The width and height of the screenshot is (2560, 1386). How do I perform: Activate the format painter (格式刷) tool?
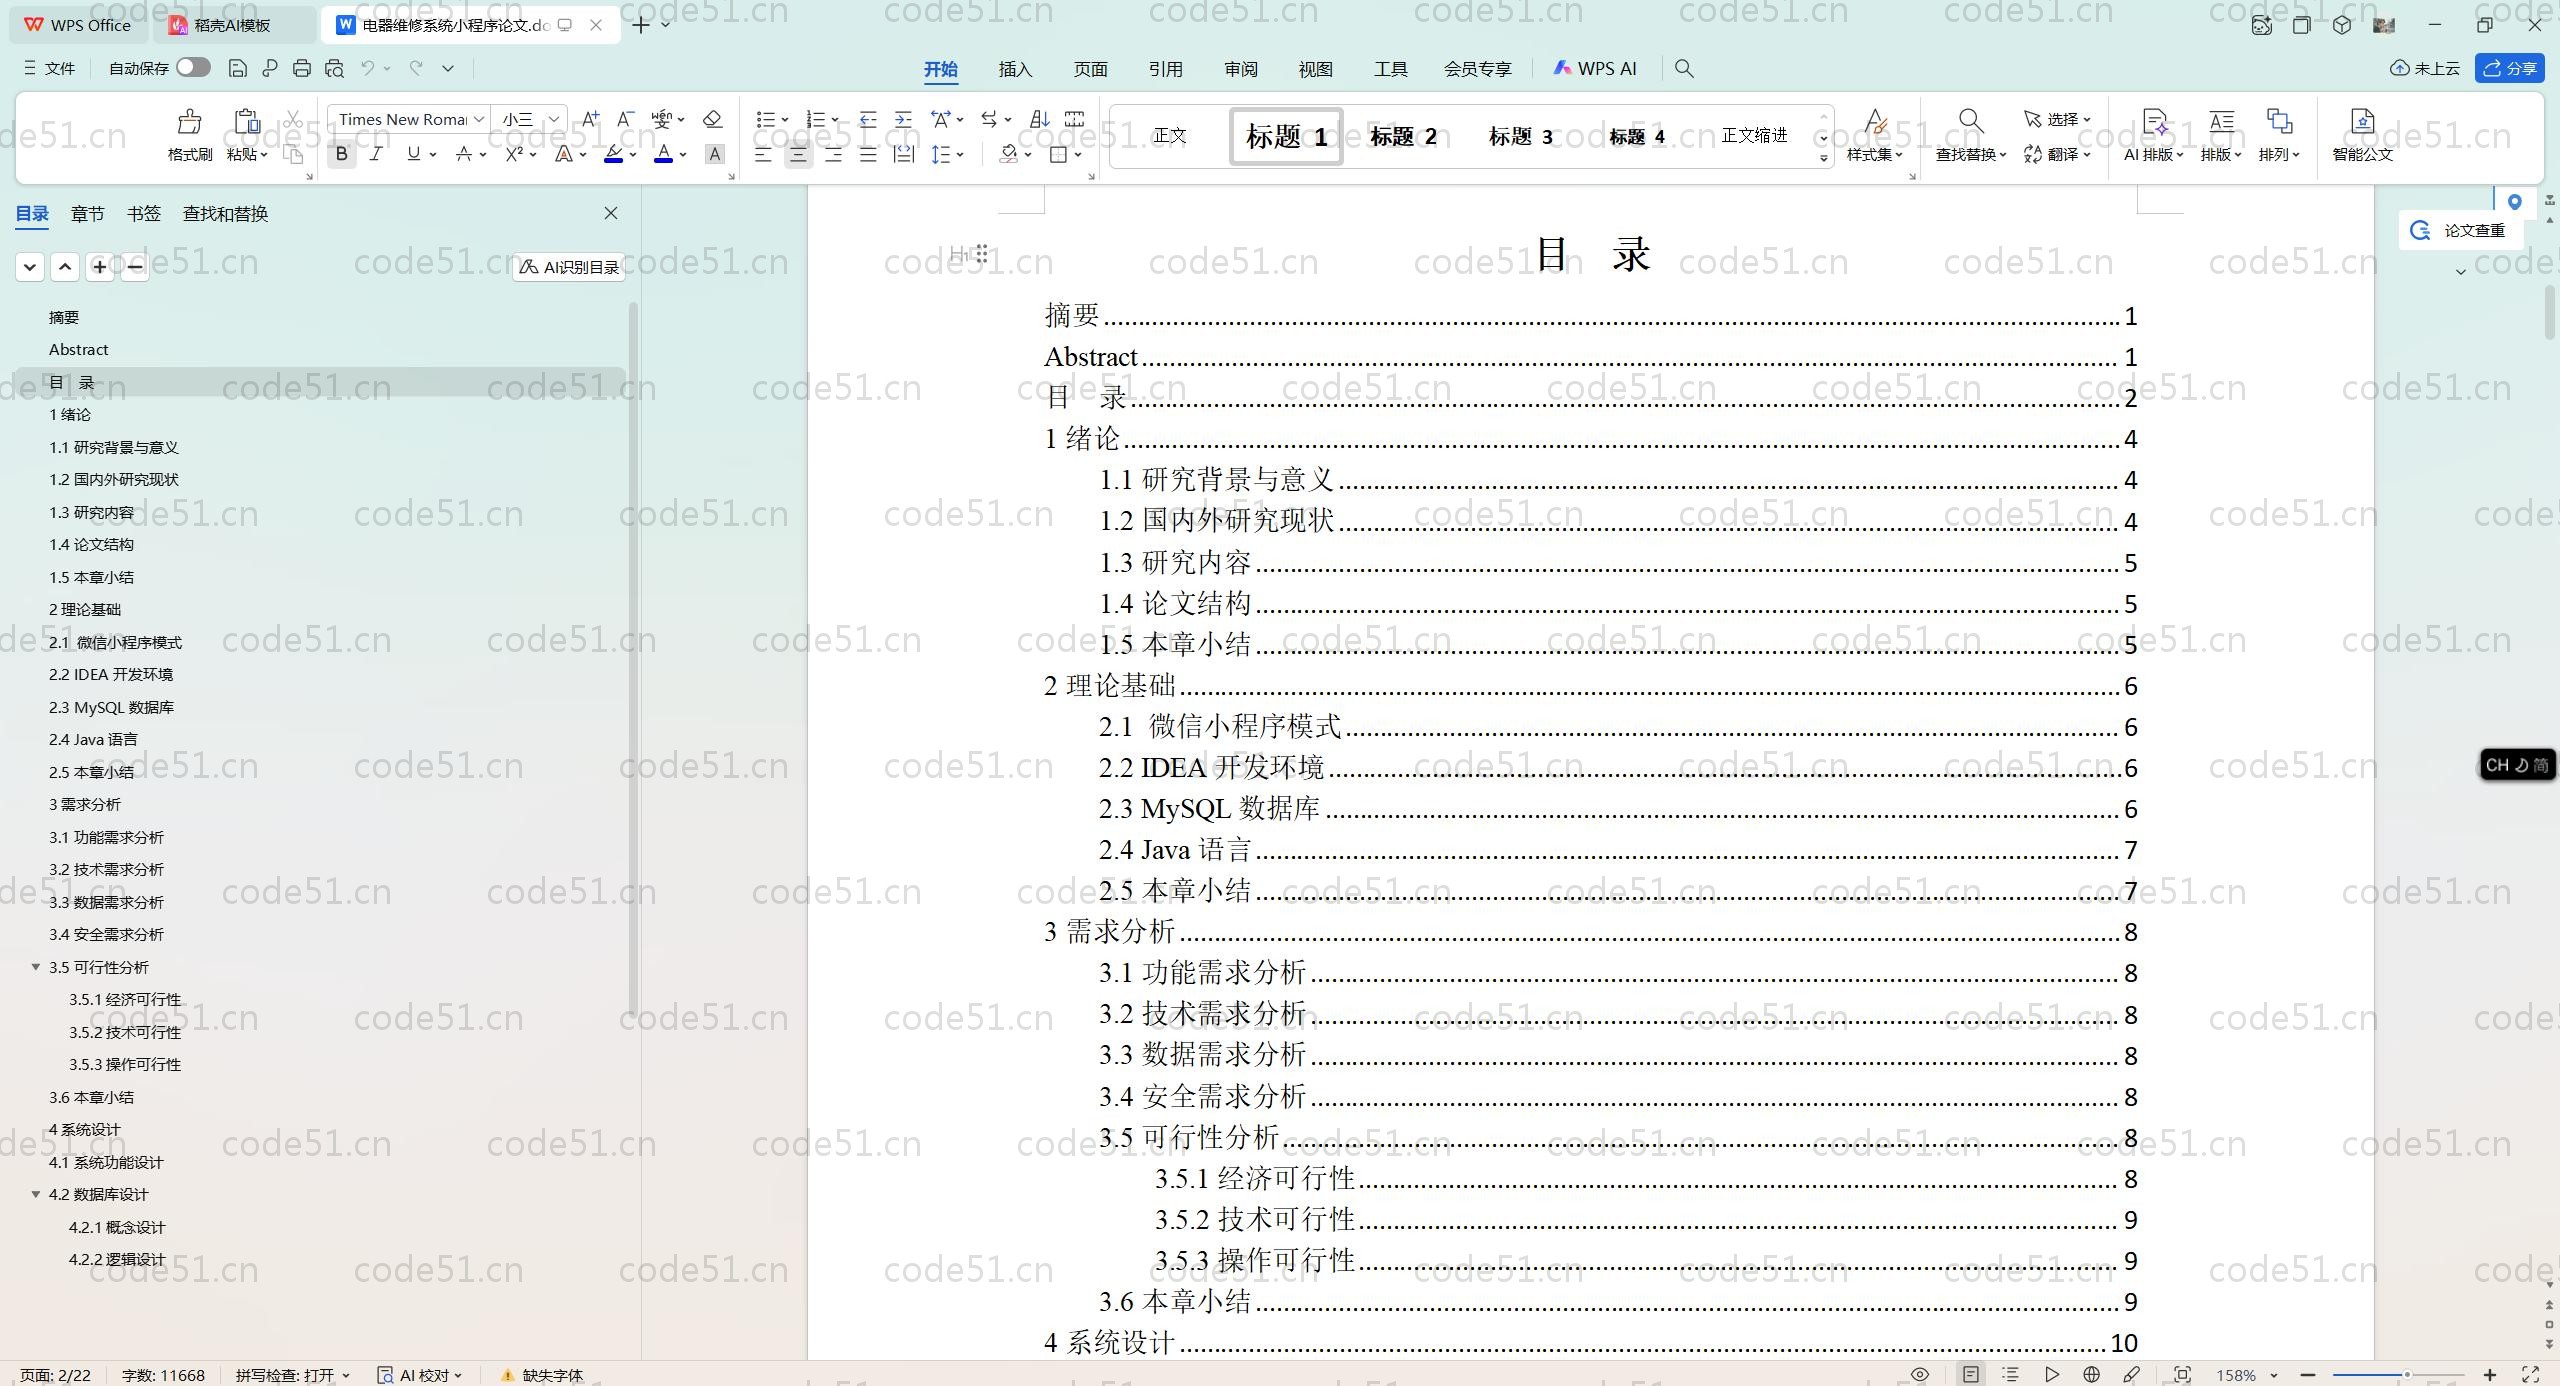coord(188,133)
